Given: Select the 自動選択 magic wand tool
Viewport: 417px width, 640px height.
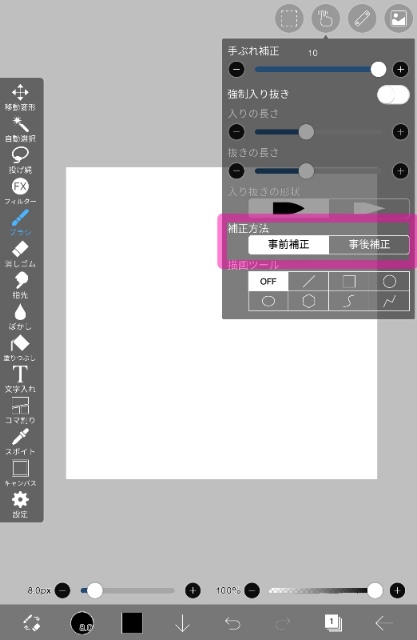Looking at the screenshot, I should point(20,129).
